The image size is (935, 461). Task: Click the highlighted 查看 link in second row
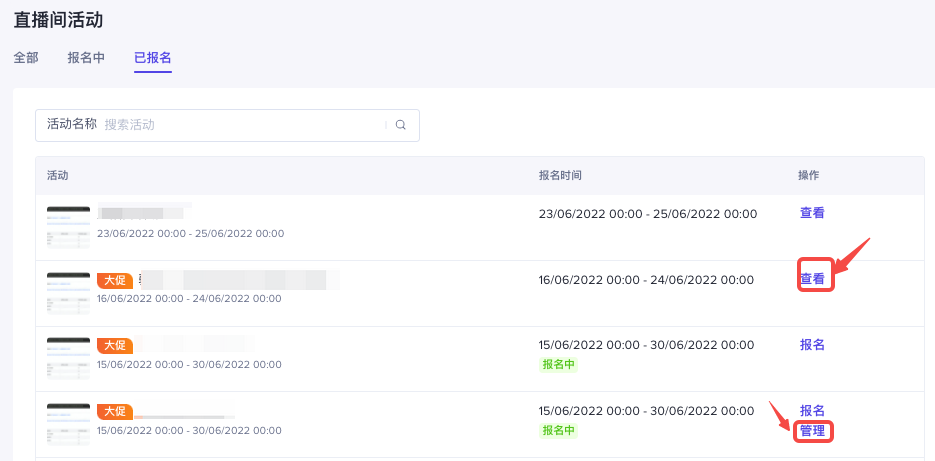[813, 279]
